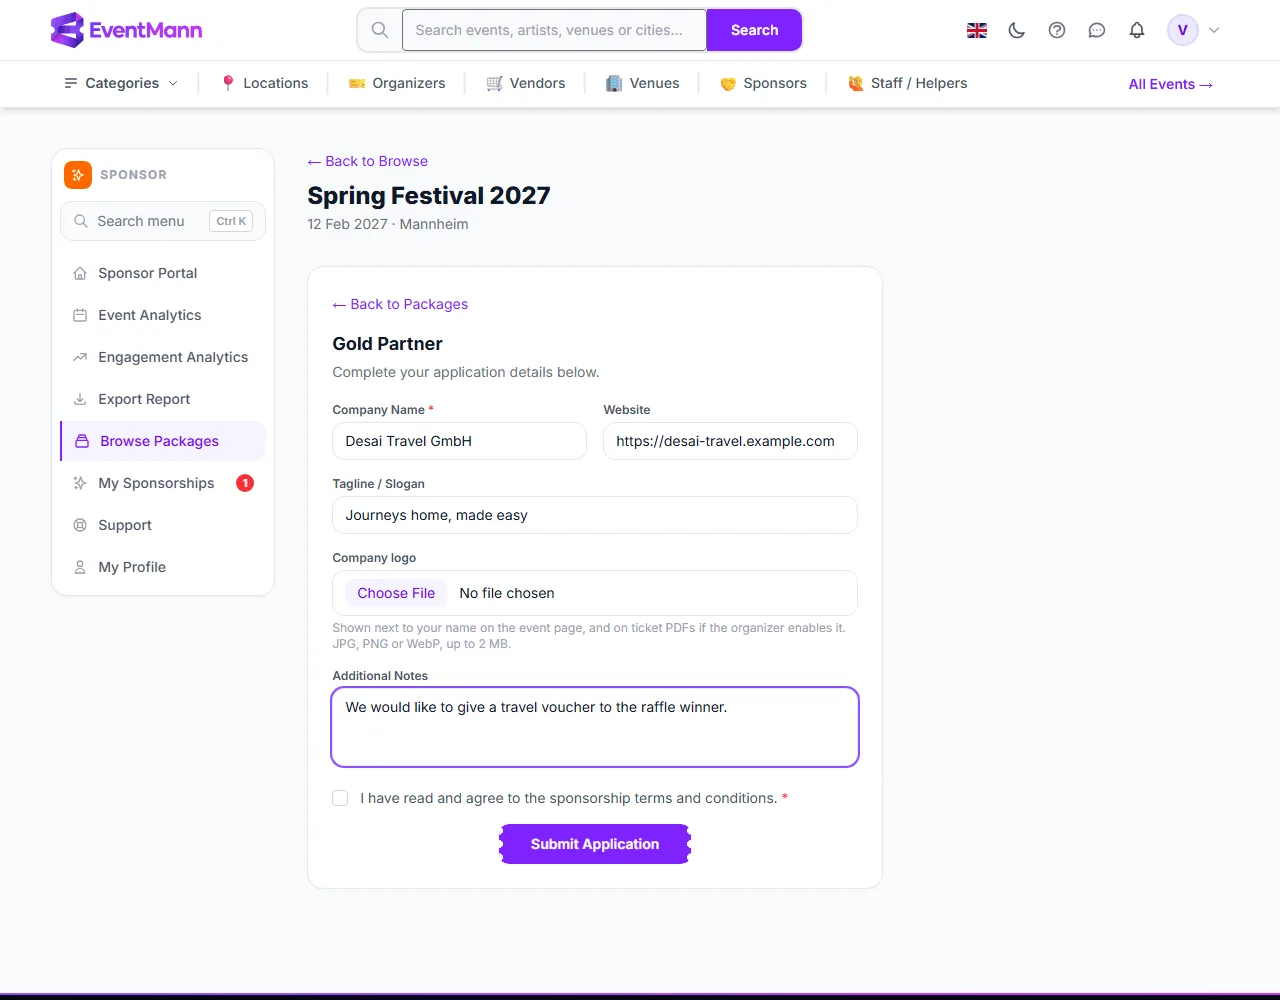Open the Vendors nav item
This screenshot has height=1000, width=1280.
tap(526, 83)
